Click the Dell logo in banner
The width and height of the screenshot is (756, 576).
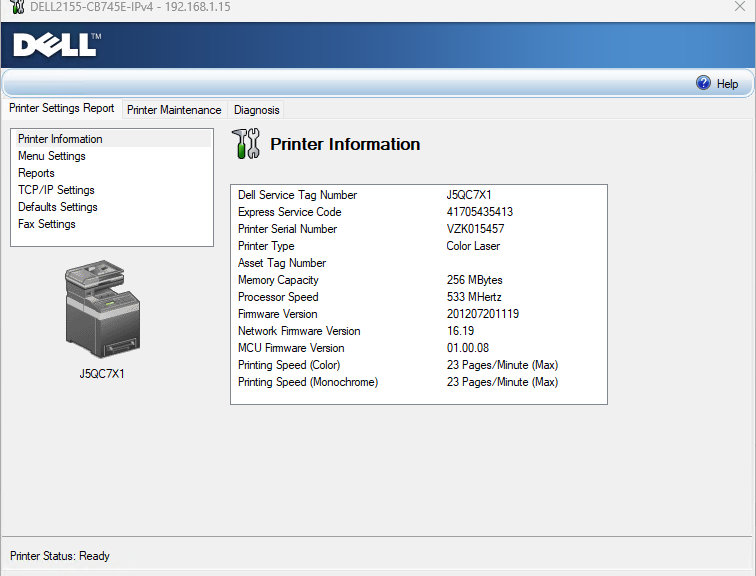[x=57, y=45]
